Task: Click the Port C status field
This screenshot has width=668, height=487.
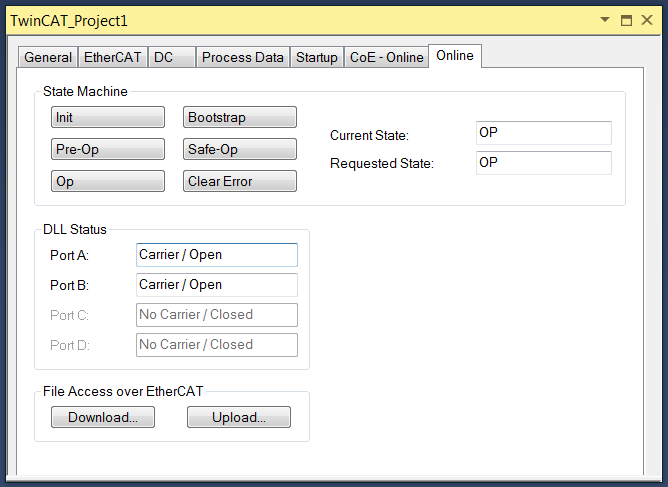Action: (217, 315)
